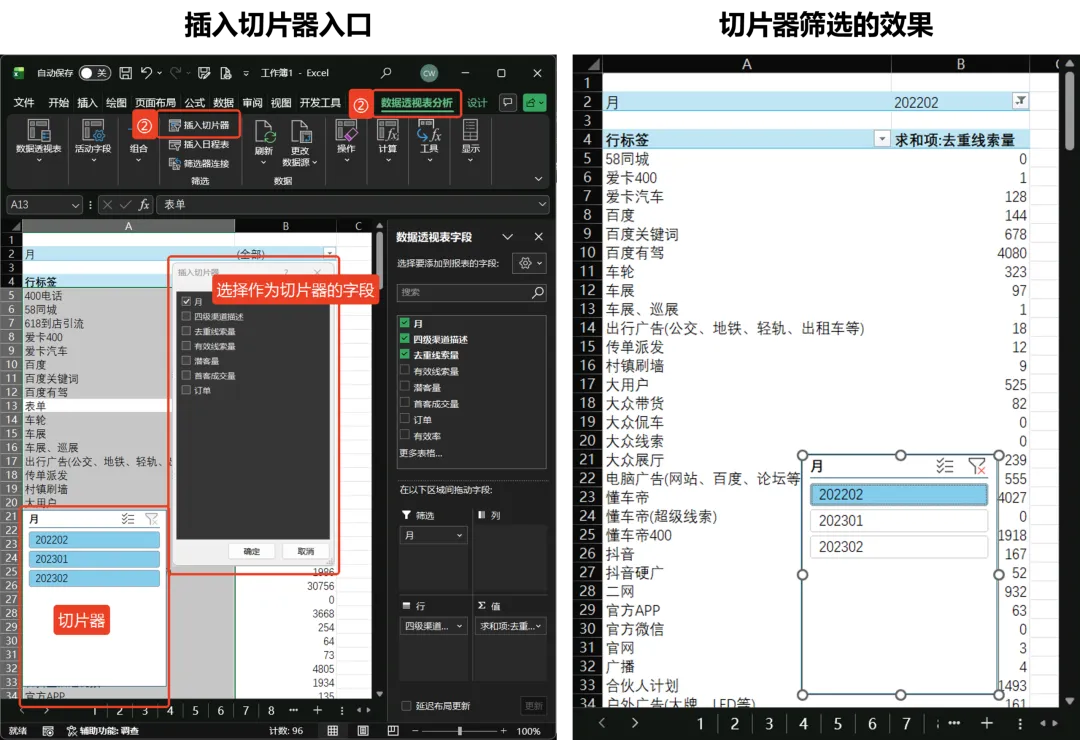The height and width of the screenshot is (740, 1080).
Task: Check 有效线索量 in the field list pane
Action: point(404,371)
